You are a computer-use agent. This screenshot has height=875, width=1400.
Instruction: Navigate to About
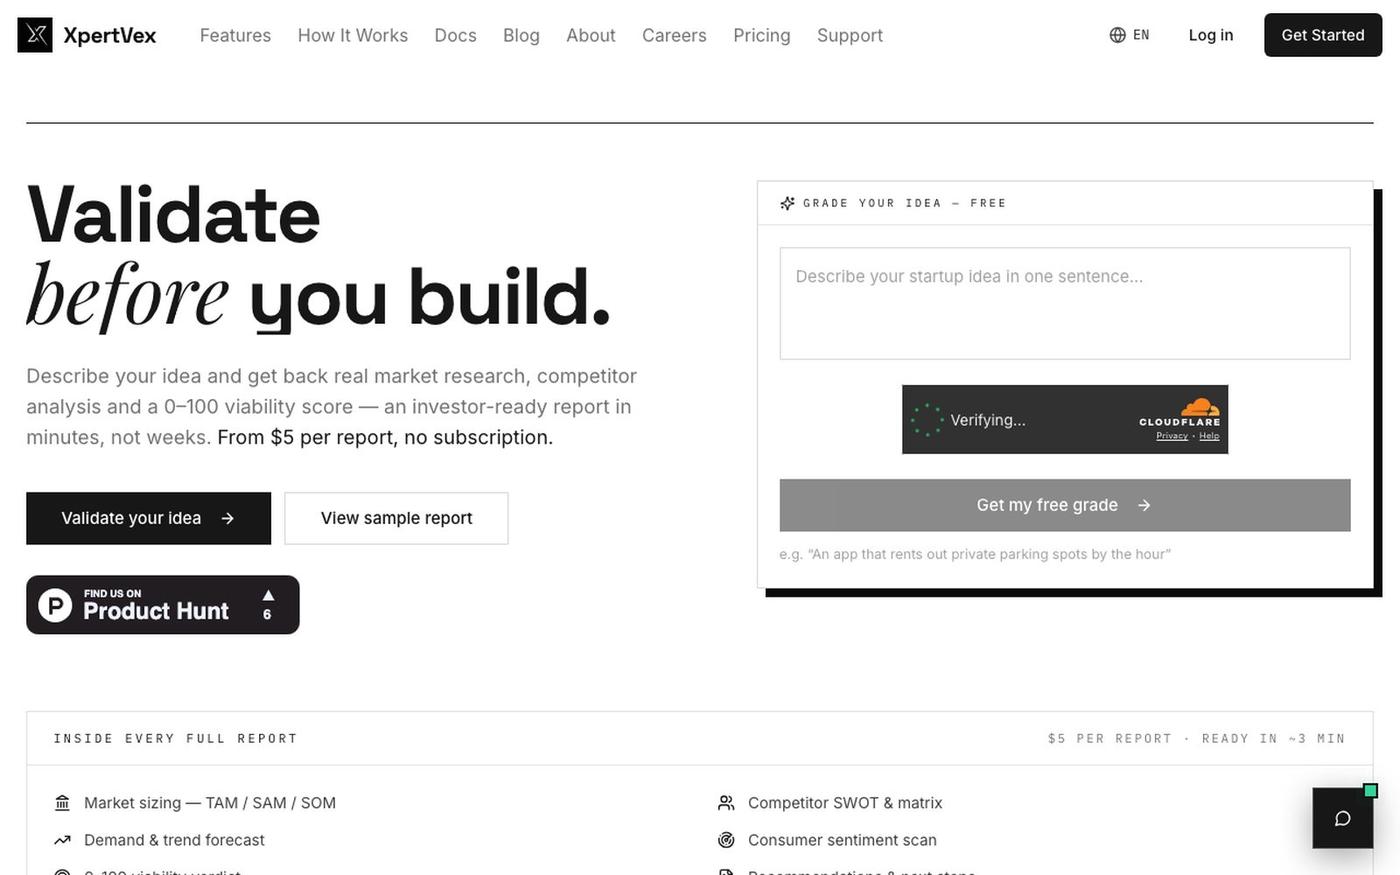click(591, 35)
